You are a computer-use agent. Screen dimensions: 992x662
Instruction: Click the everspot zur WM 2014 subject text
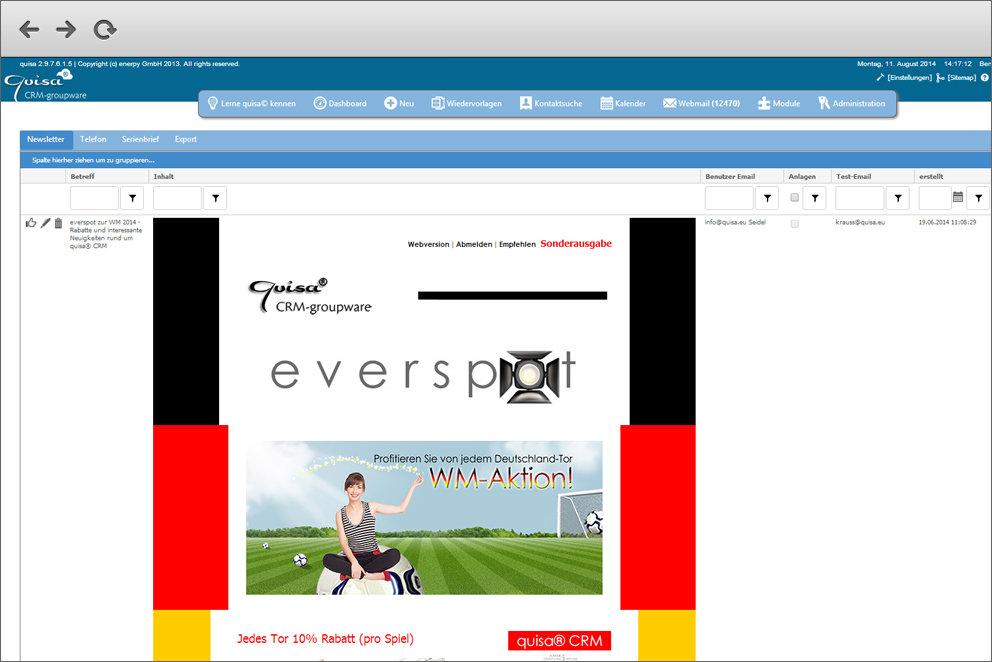tap(106, 234)
